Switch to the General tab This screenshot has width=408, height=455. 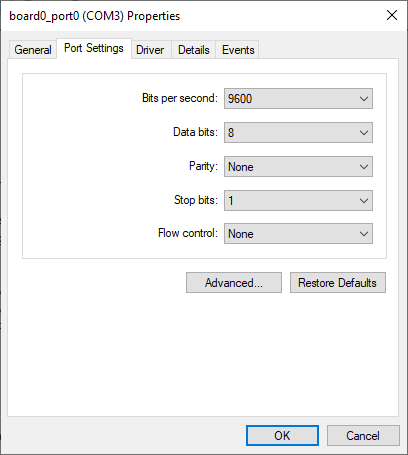tap(32, 50)
